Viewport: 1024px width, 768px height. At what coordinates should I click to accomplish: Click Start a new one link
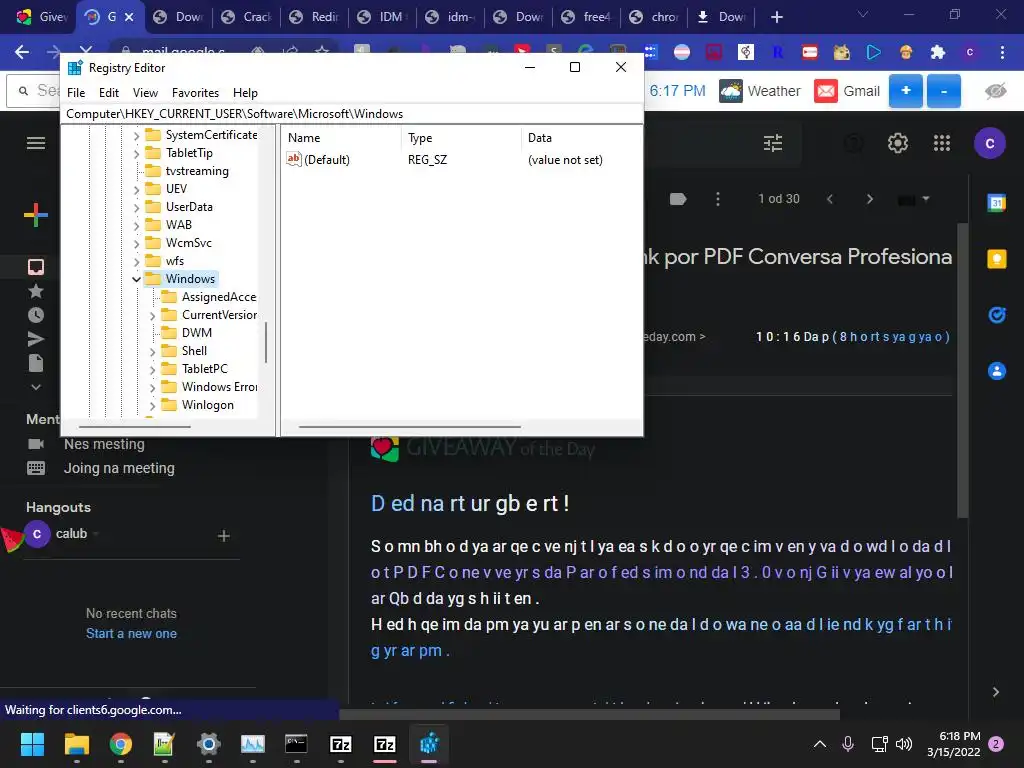[131, 633]
